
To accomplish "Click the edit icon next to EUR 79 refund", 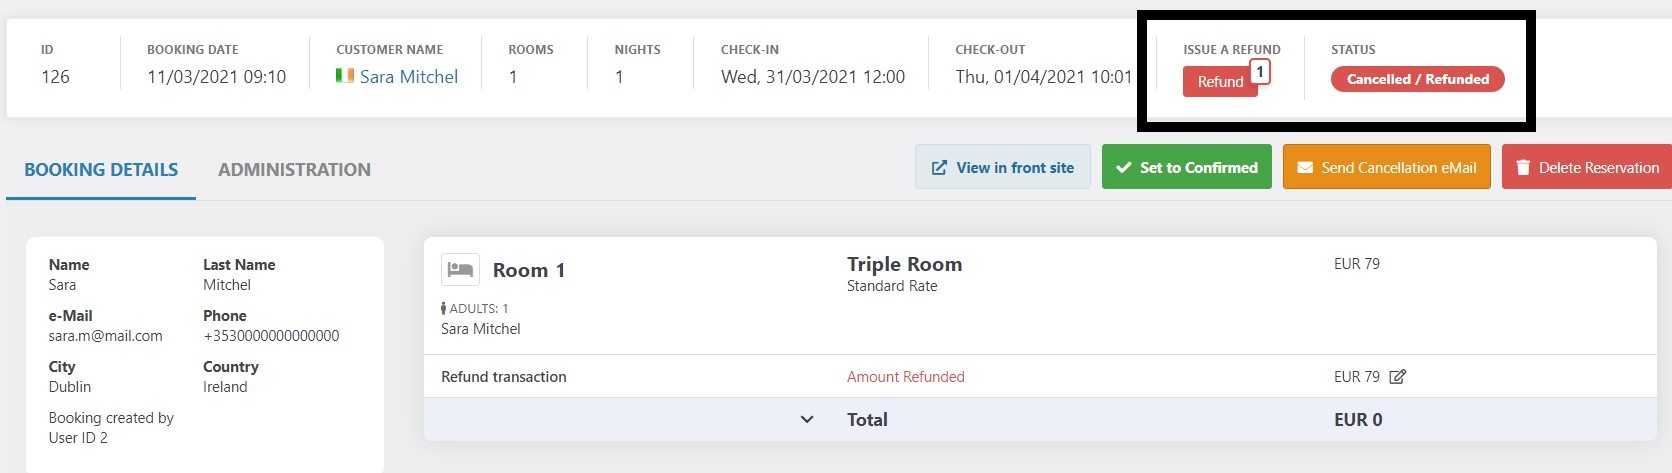I will pyautogui.click(x=1397, y=377).
